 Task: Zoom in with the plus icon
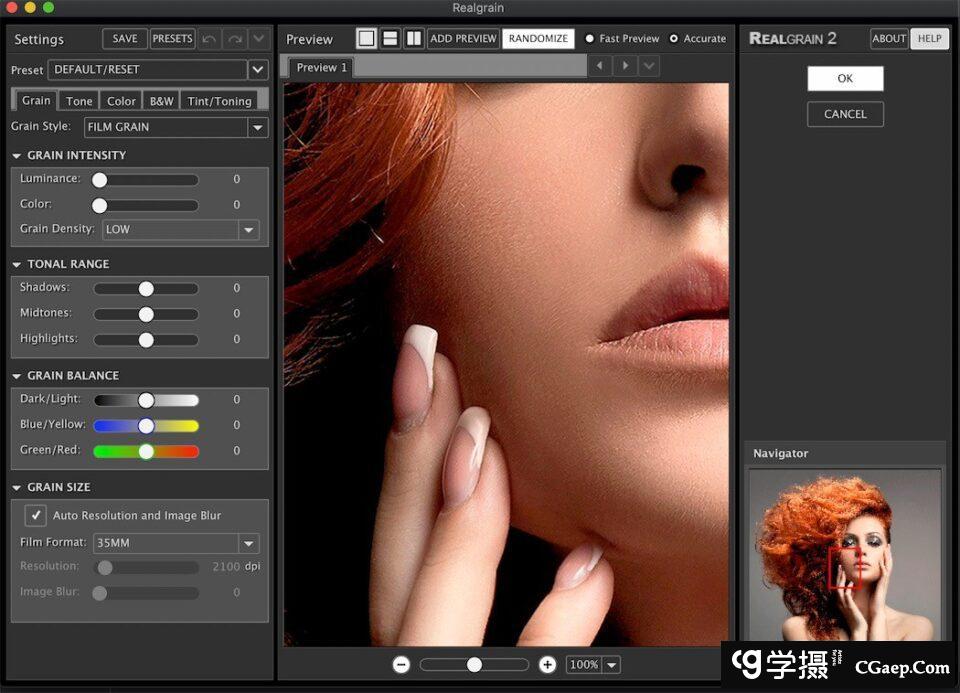[547, 664]
